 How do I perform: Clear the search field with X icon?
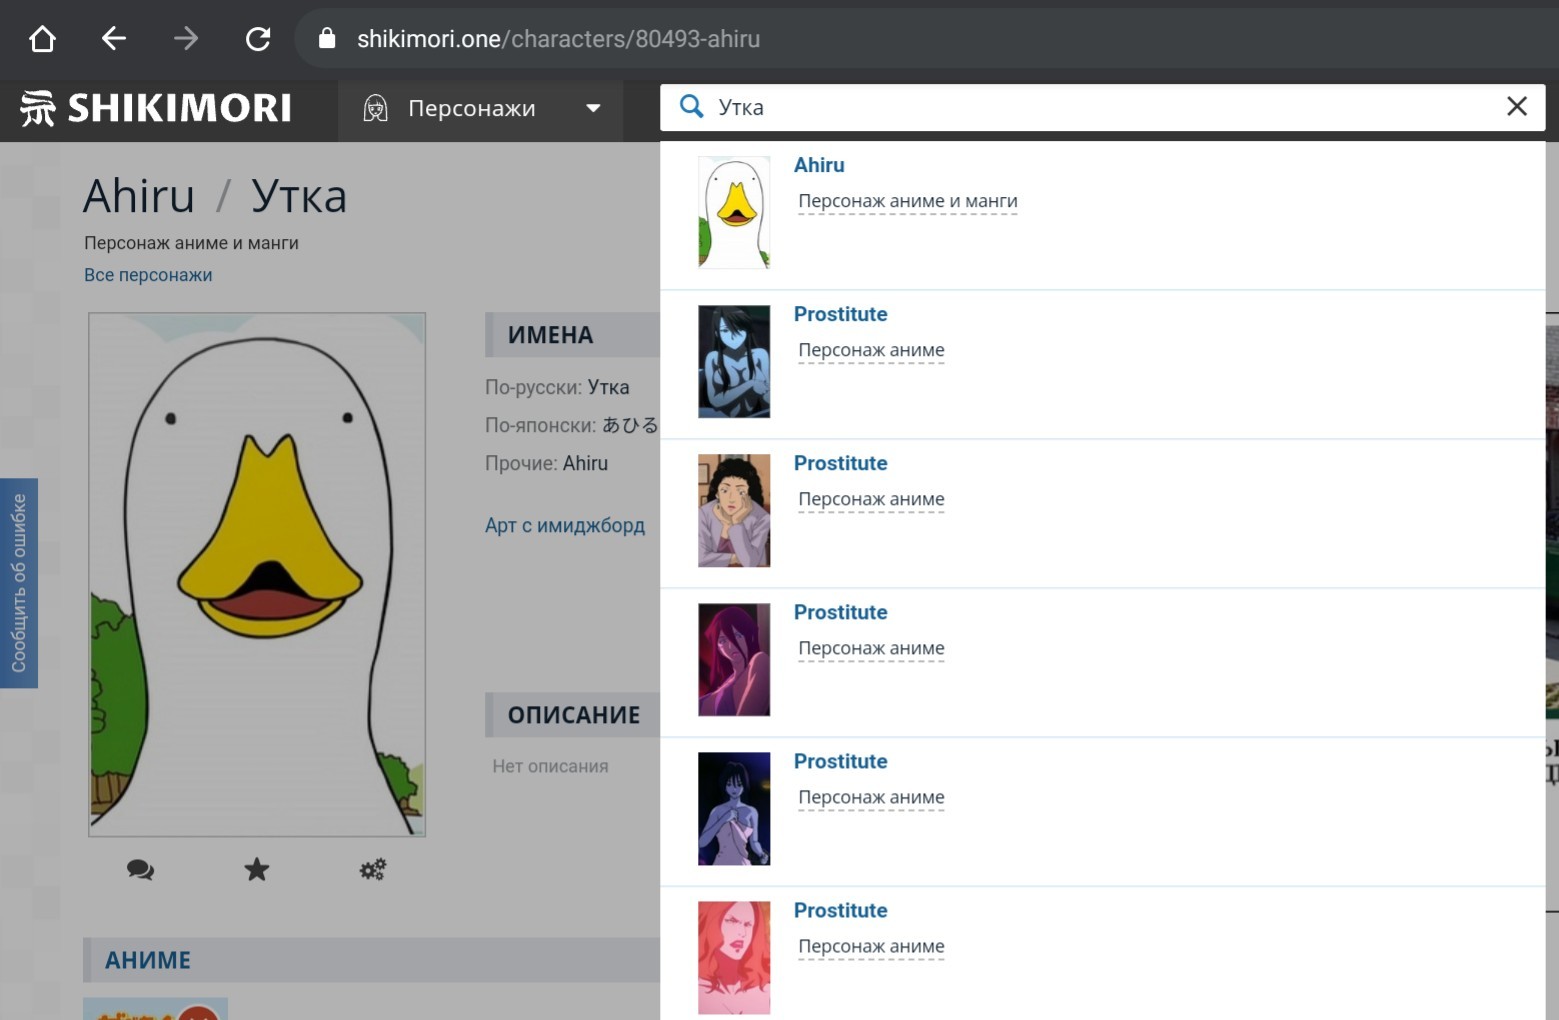click(x=1516, y=107)
